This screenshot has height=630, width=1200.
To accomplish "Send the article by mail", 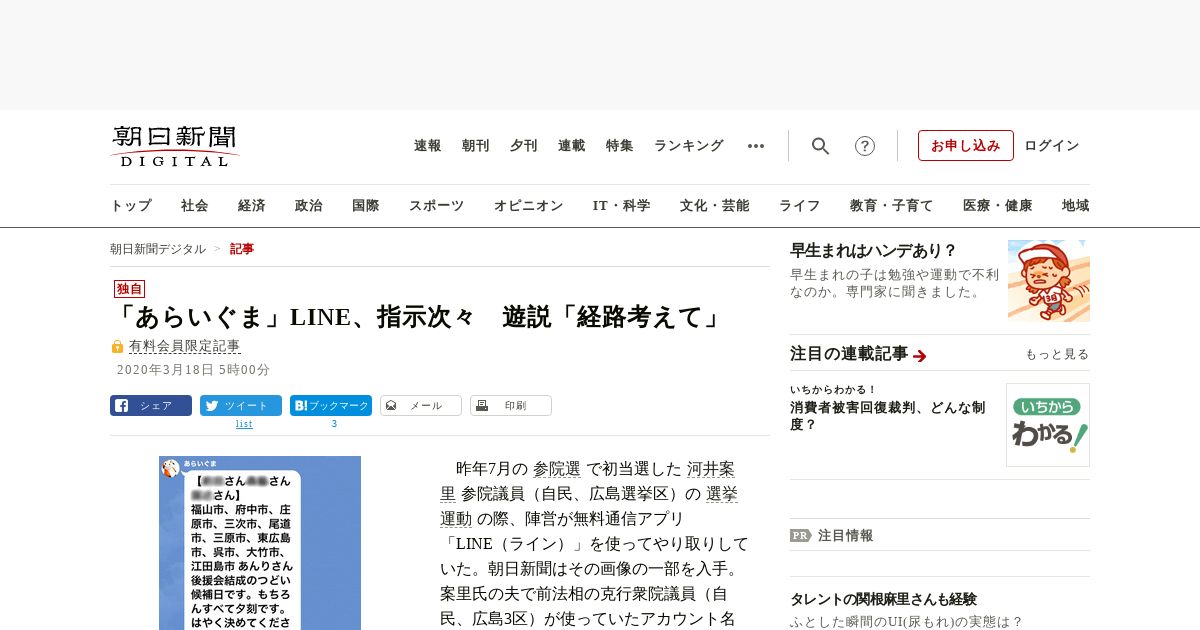I will 421,406.
